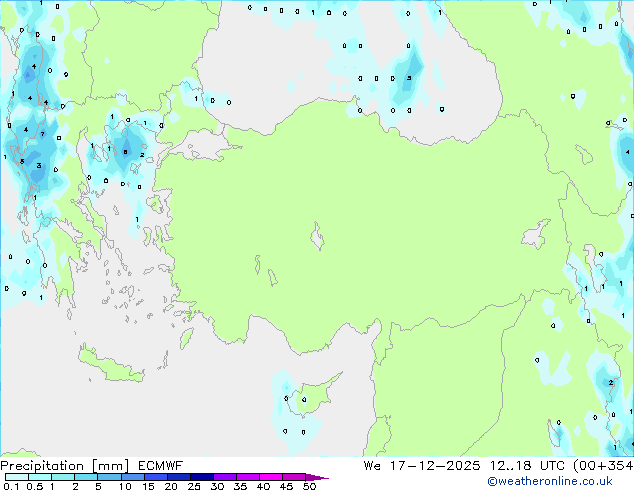This screenshot has height=490, width=634.
Task: Click the date "17-12-2025" text
Action: tap(435, 466)
